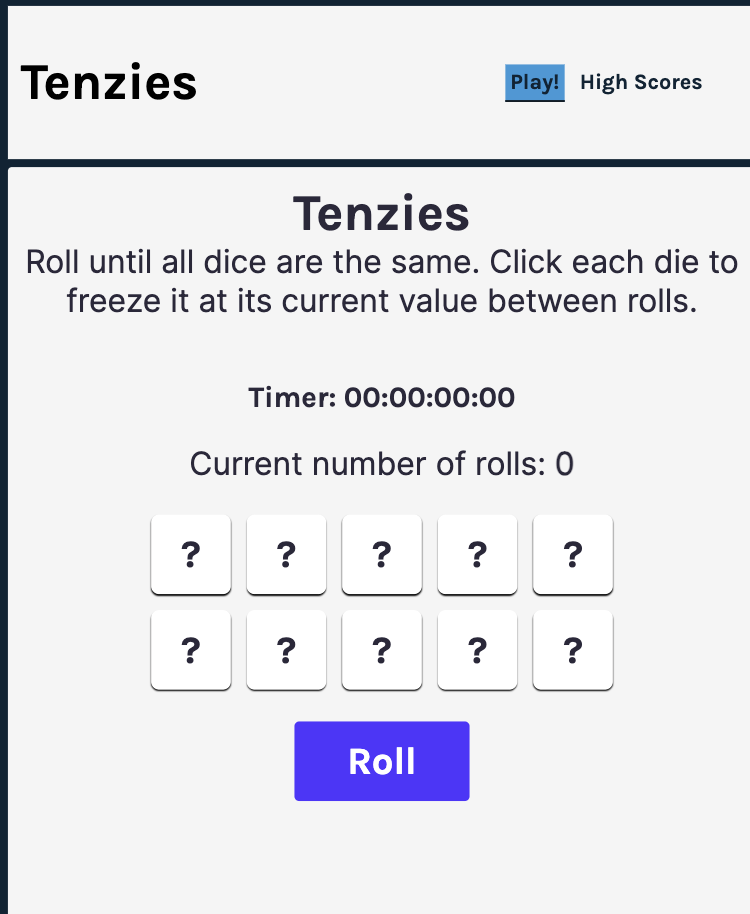
Task: Click the Tenzies site title in the header
Action: pos(109,83)
